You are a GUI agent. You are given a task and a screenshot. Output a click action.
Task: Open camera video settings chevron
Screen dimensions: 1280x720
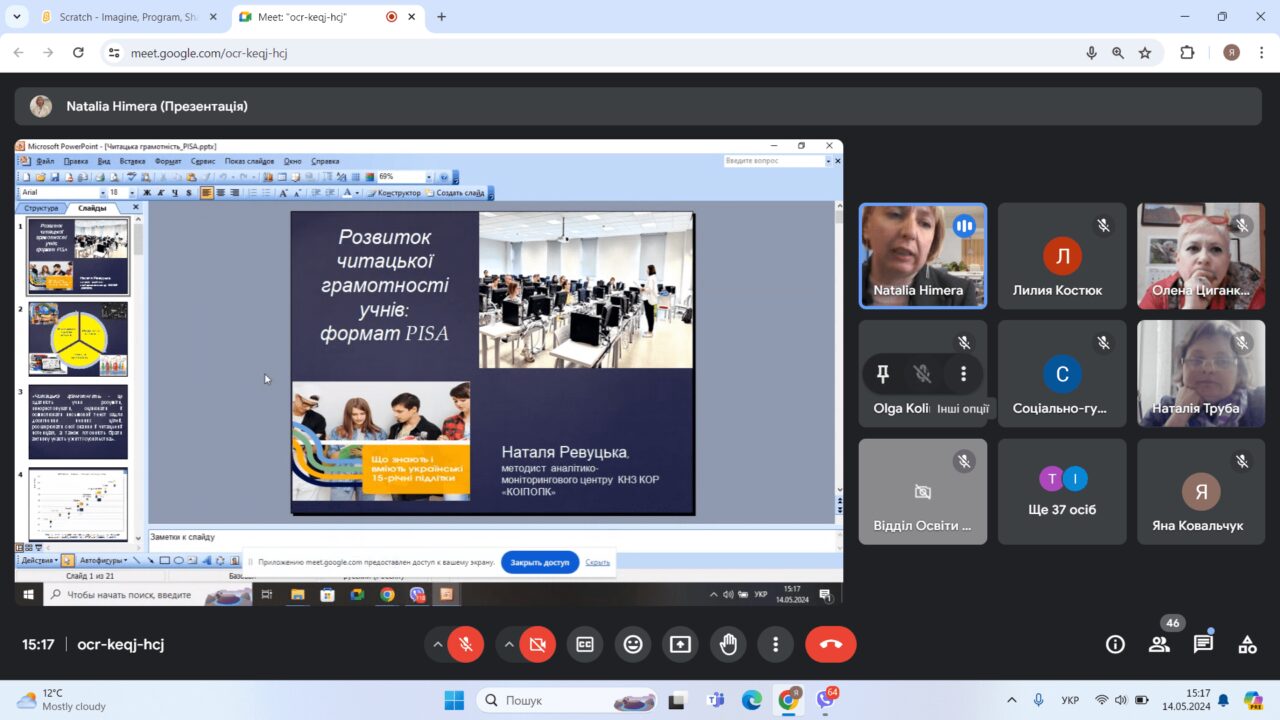509,645
